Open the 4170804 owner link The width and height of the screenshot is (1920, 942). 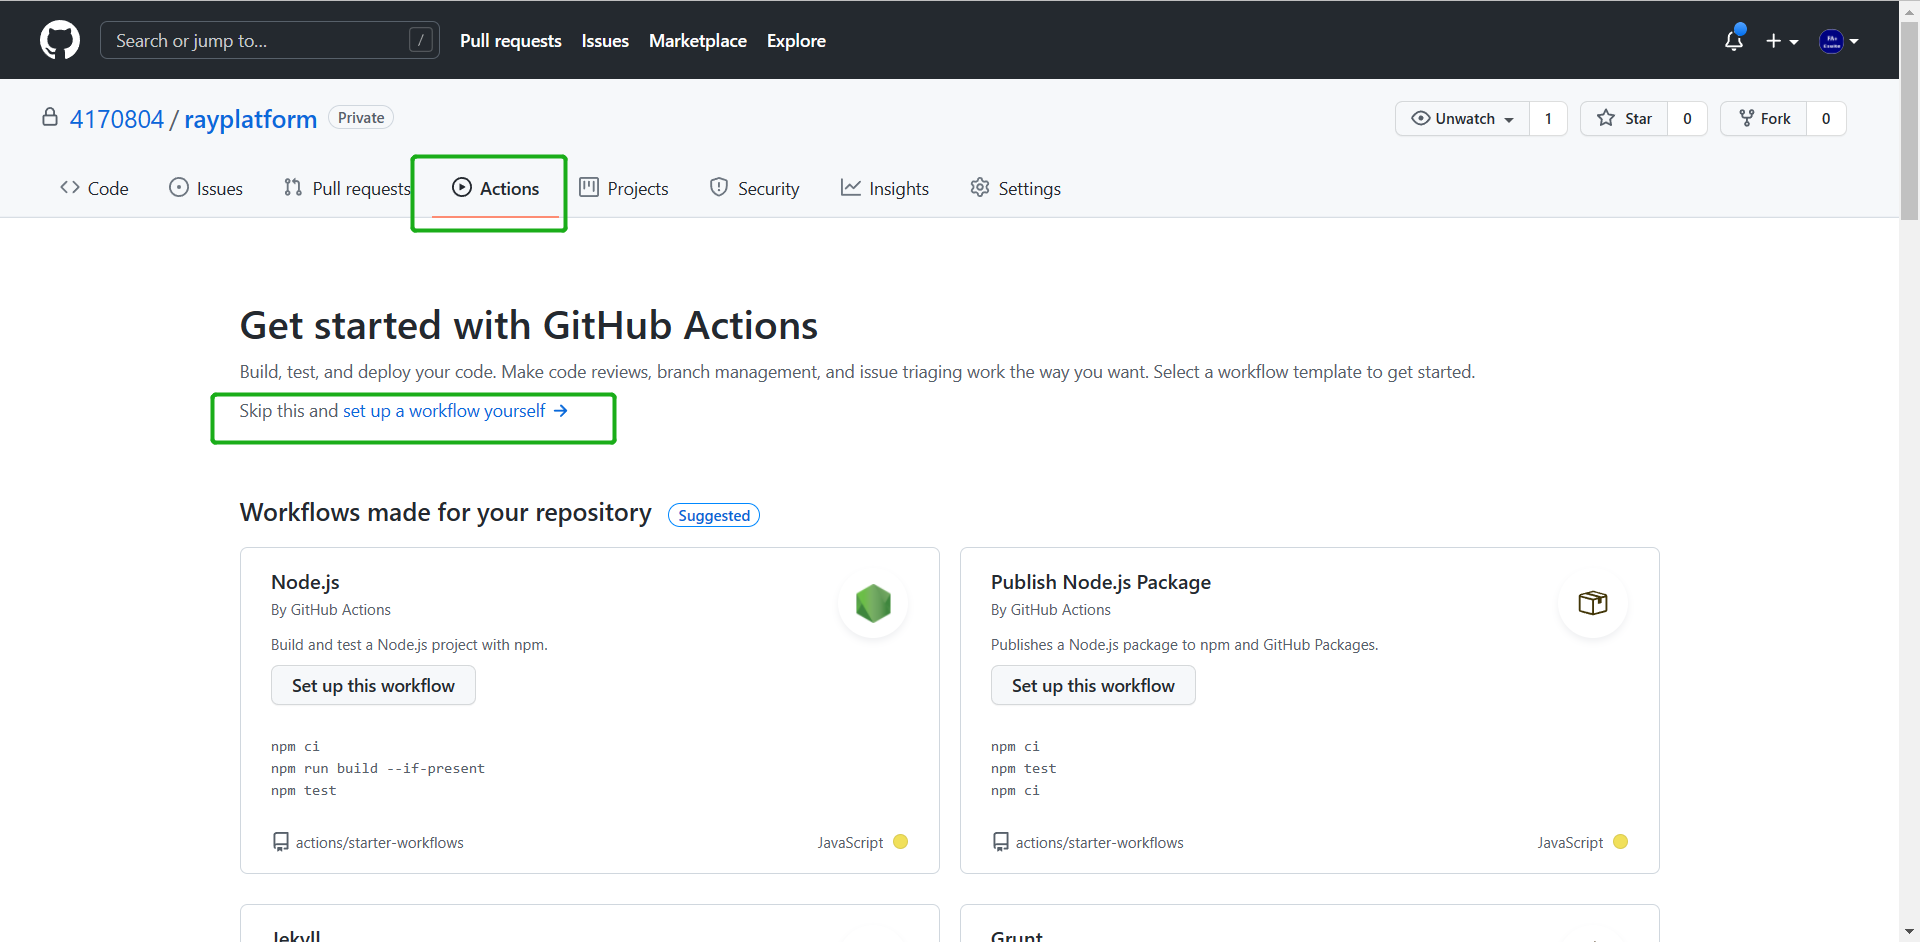click(117, 119)
